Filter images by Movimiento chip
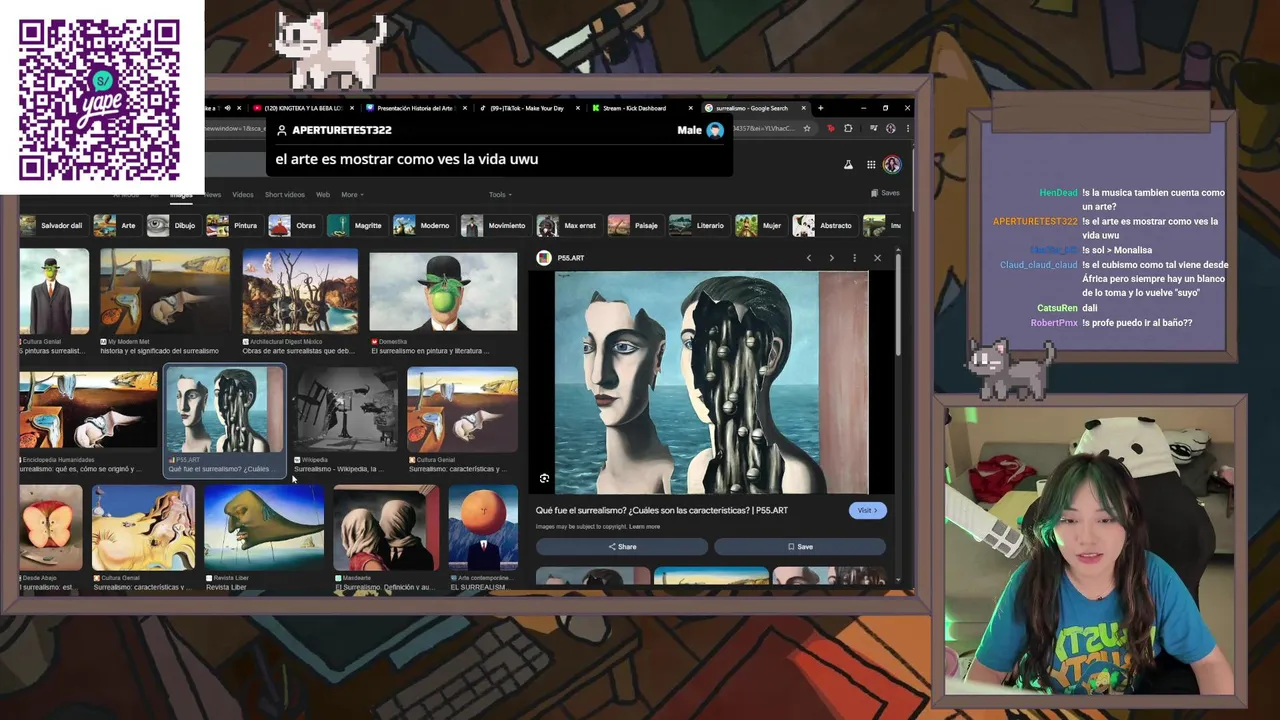Image resolution: width=1280 pixels, height=720 pixels. point(494,226)
